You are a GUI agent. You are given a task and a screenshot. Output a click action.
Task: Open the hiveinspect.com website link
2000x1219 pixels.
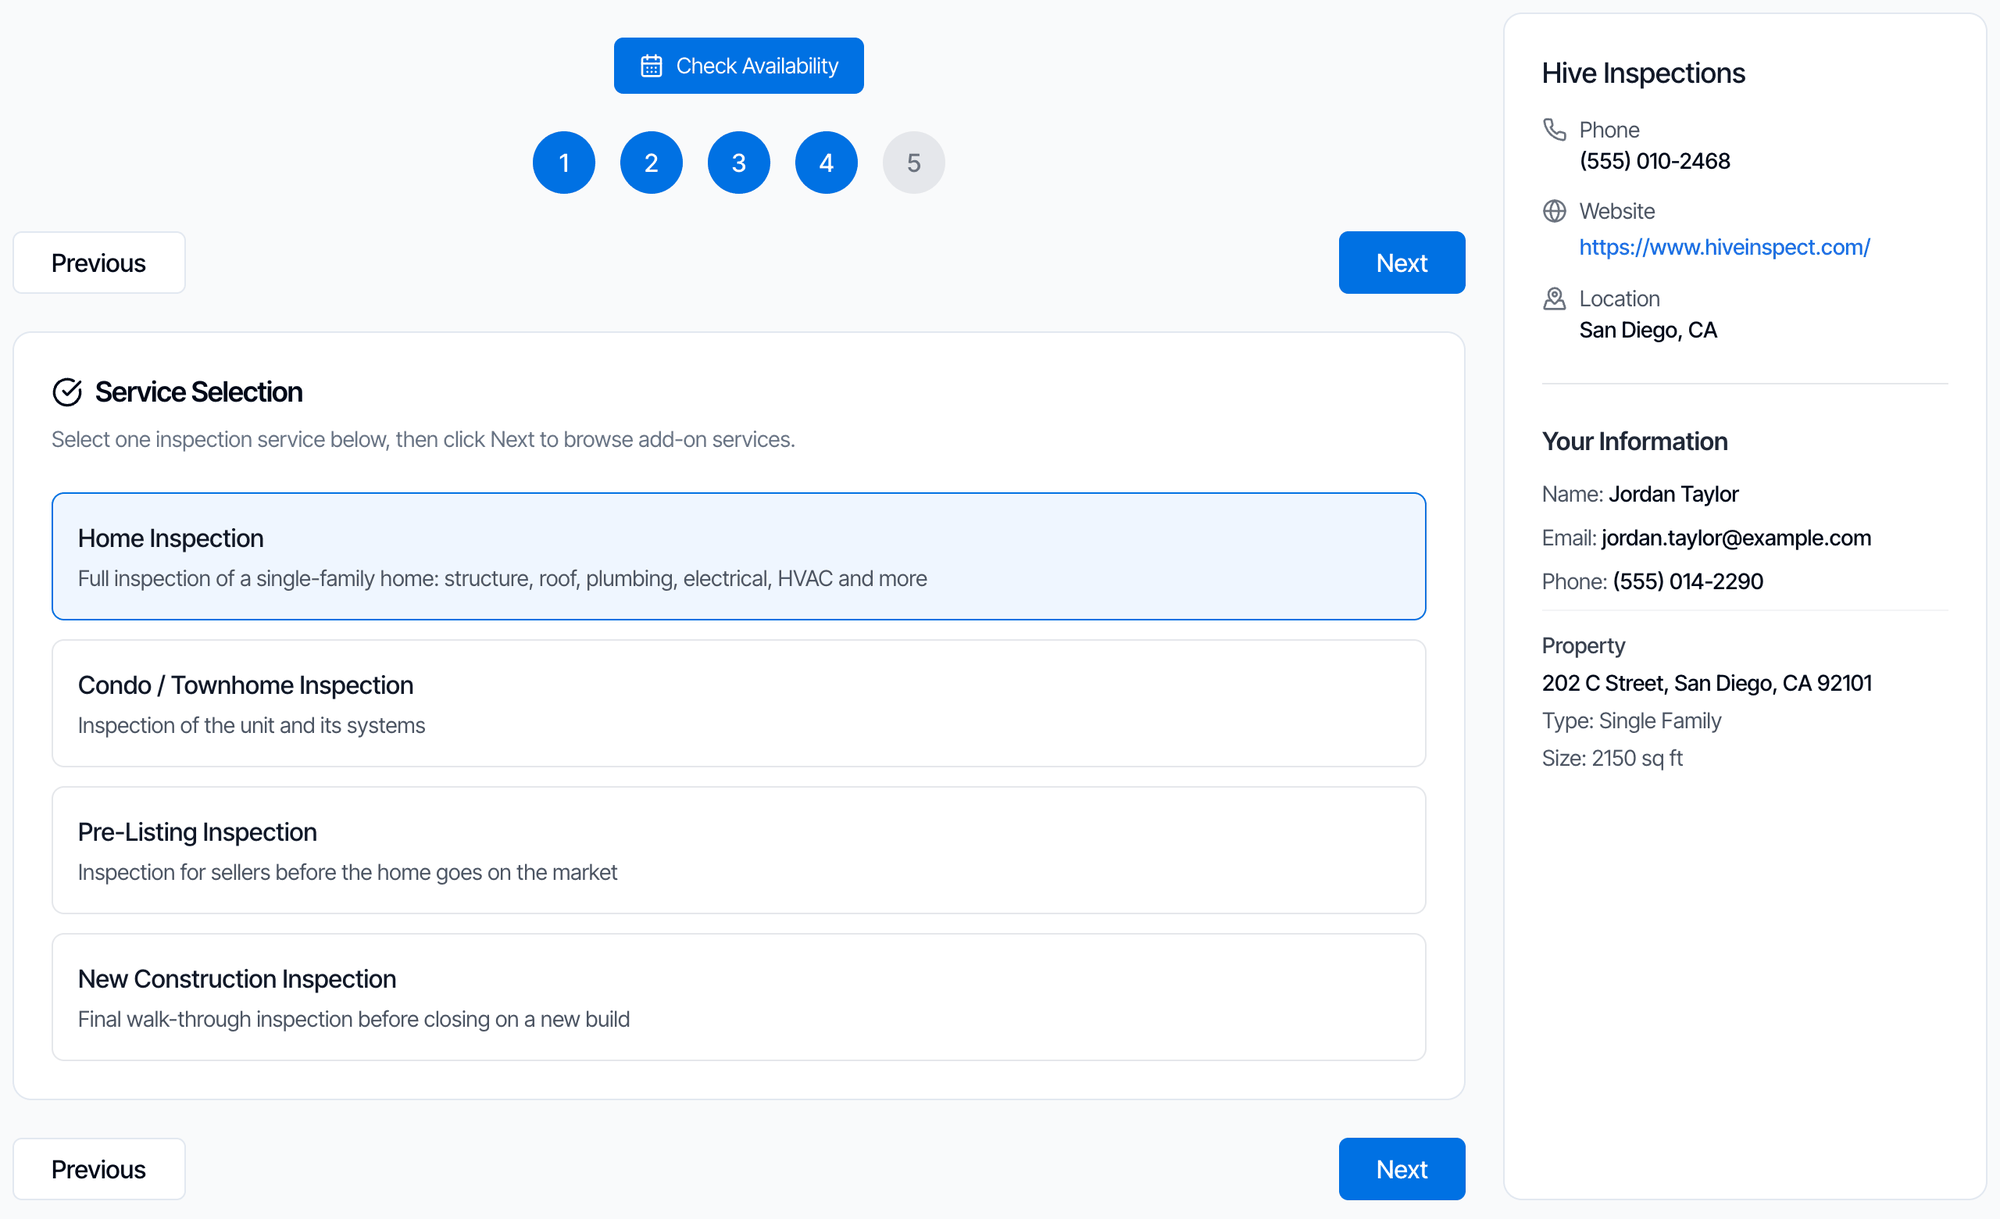[x=1724, y=247]
